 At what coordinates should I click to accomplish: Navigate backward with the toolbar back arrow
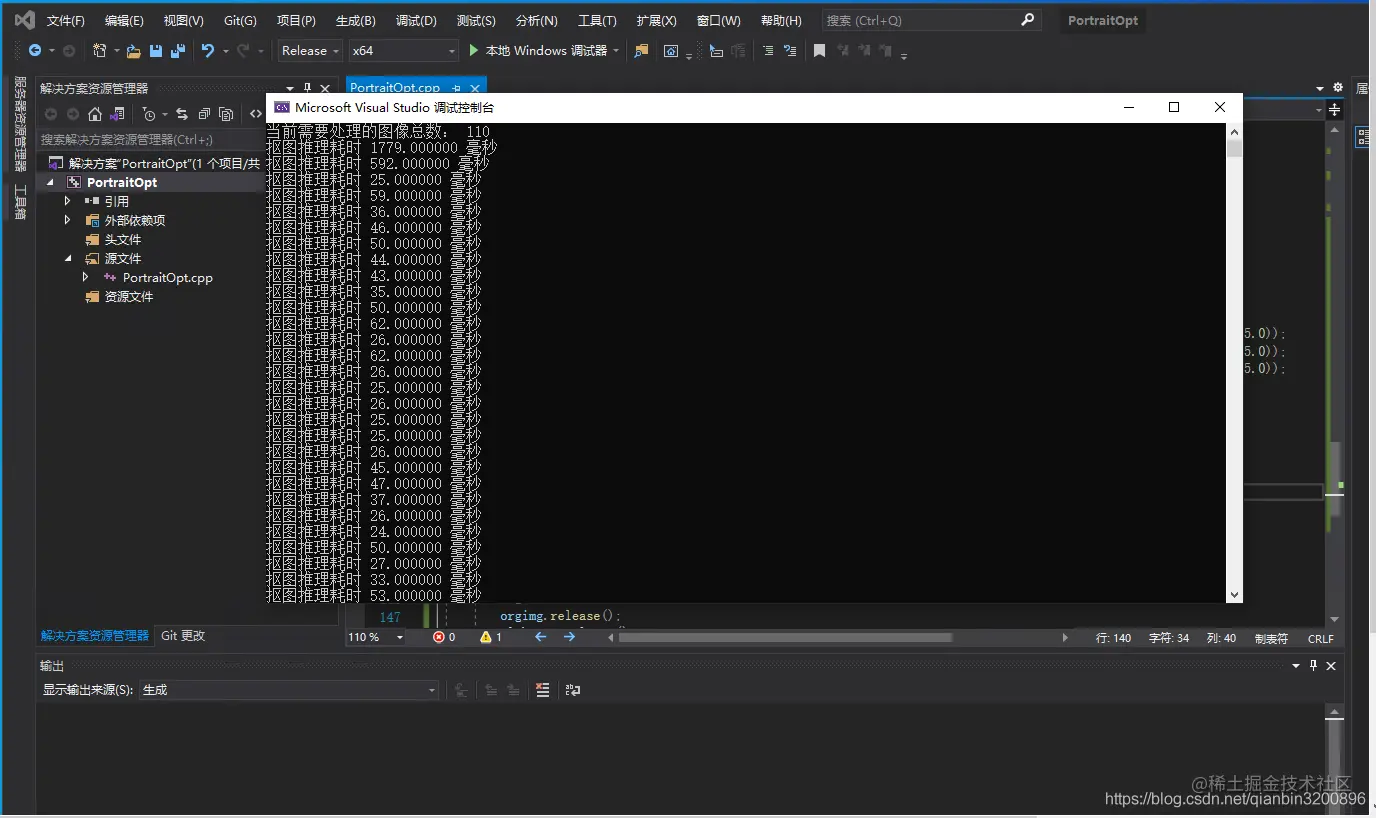pos(35,51)
